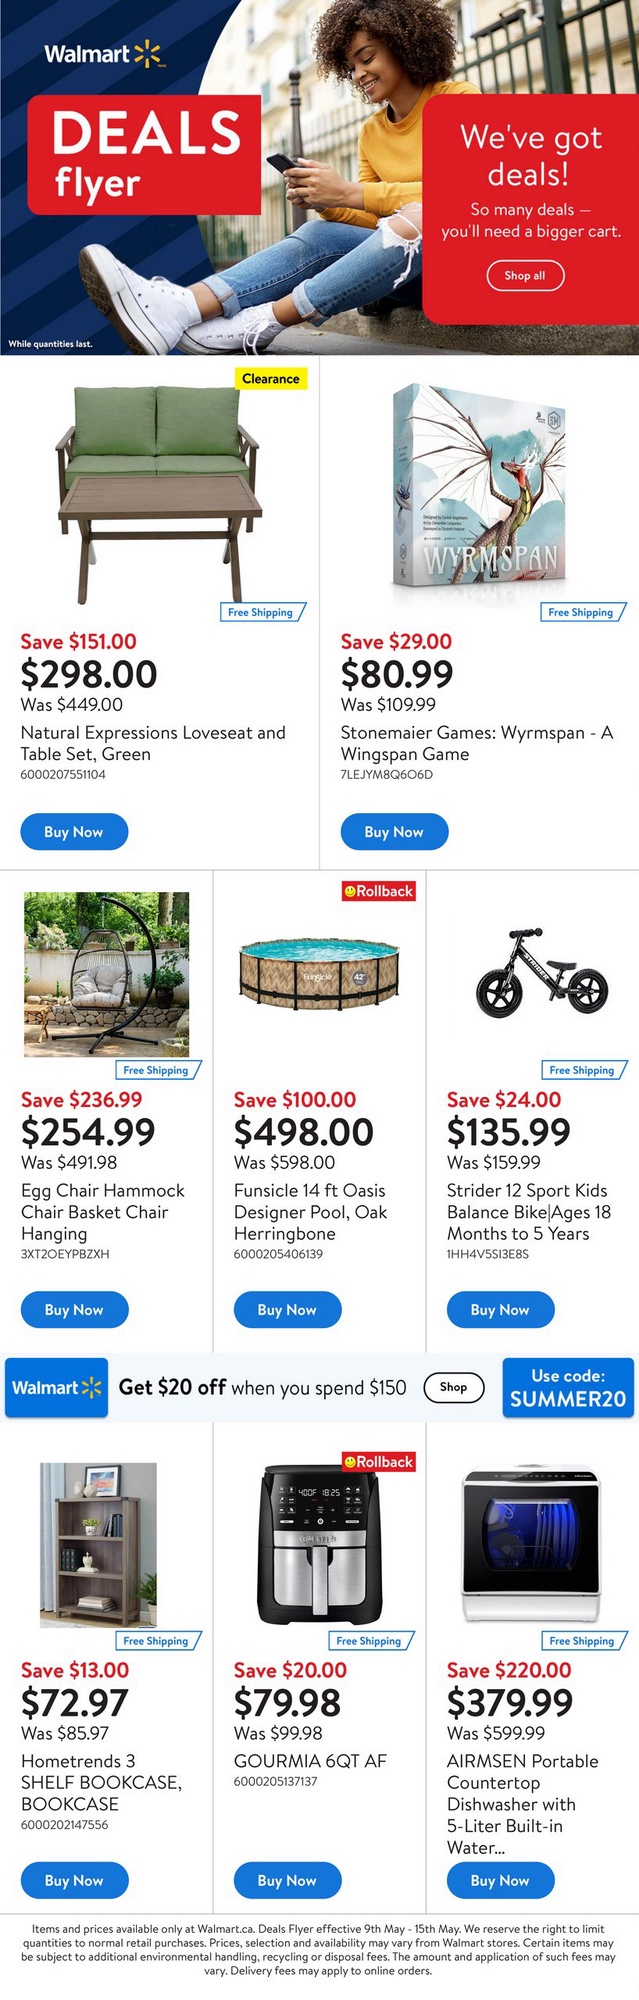
Task: Buy the Natural Expressions Loveseat set
Action: 74,832
